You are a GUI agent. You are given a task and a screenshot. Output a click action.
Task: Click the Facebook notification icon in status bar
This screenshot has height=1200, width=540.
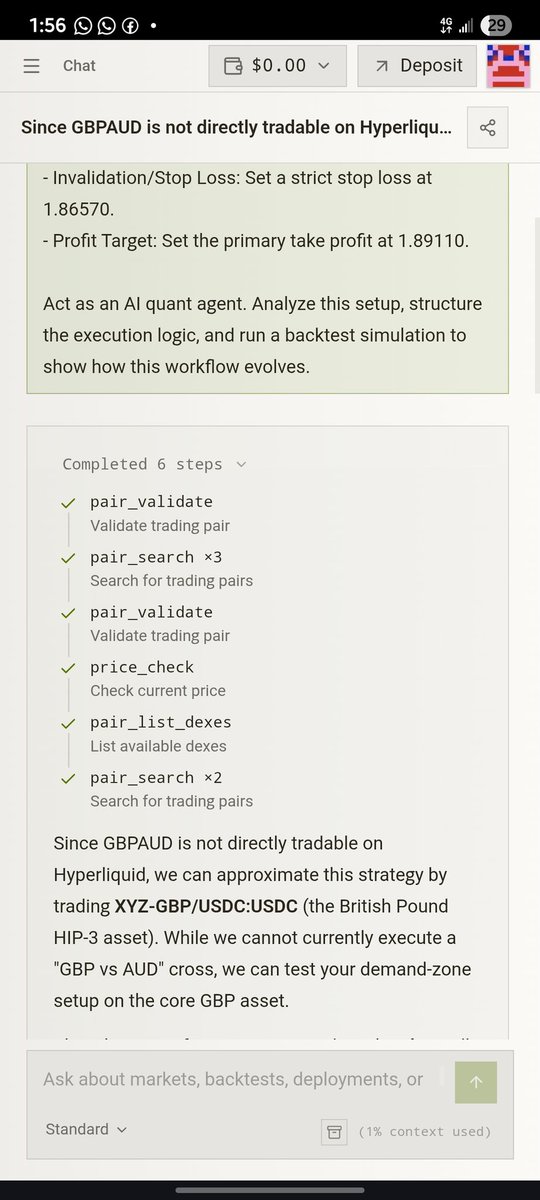tap(130, 25)
